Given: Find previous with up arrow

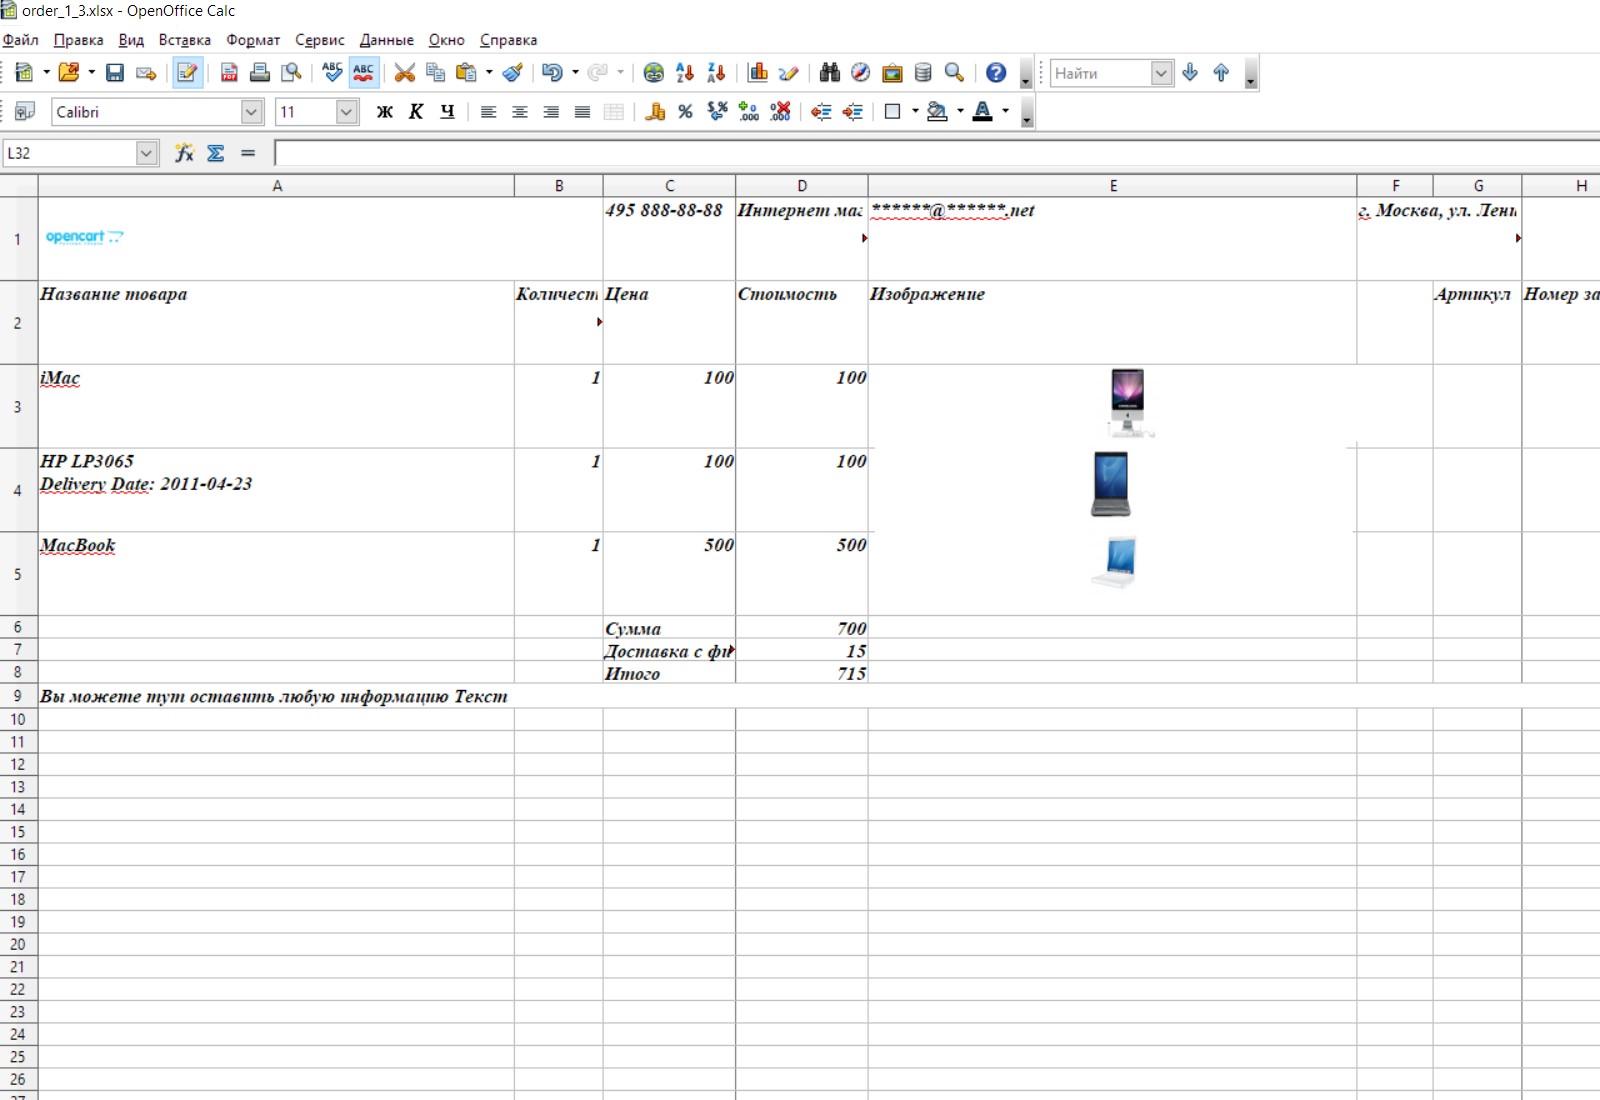Looking at the screenshot, I should point(1221,73).
